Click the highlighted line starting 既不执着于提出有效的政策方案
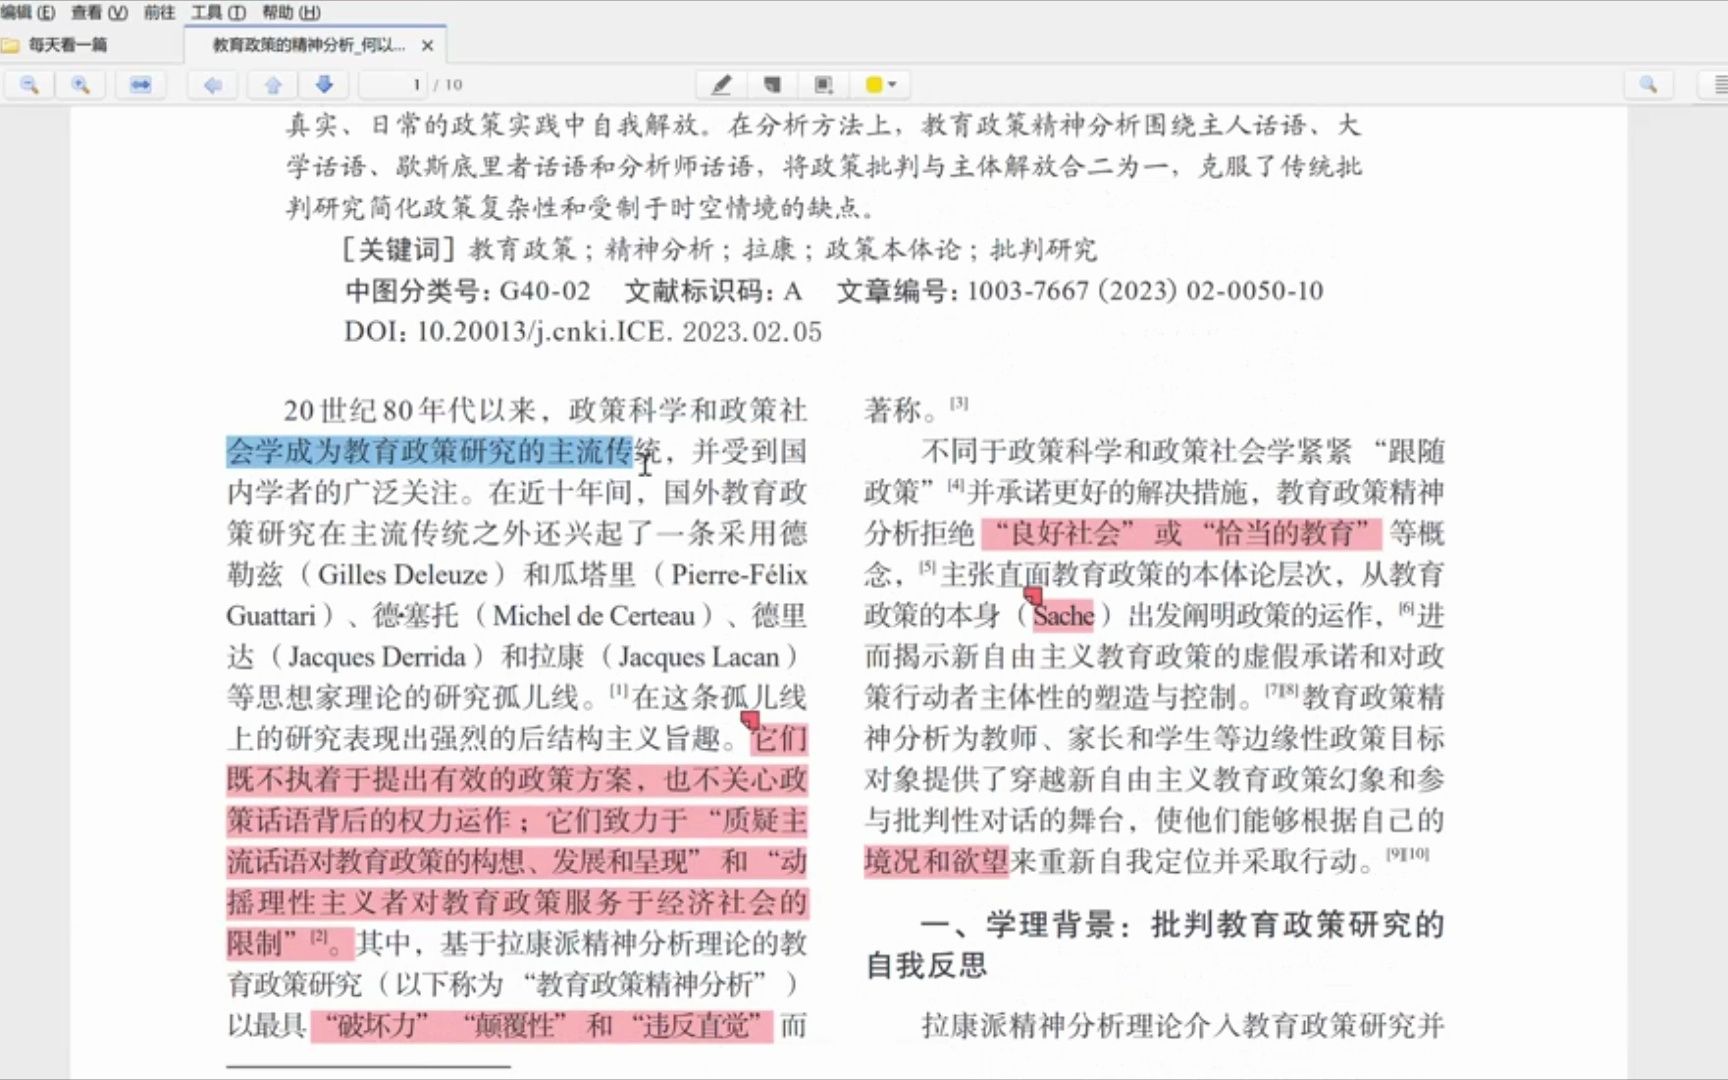Image resolution: width=1728 pixels, height=1080 pixels. 517,780
